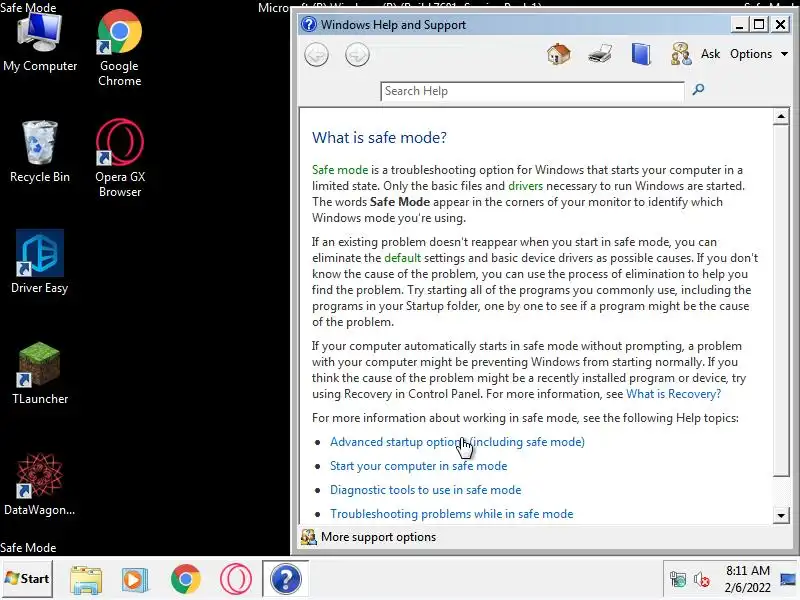Open the Options dropdown menu
Viewport: 800px width, 600px height.
pos(759,54)
